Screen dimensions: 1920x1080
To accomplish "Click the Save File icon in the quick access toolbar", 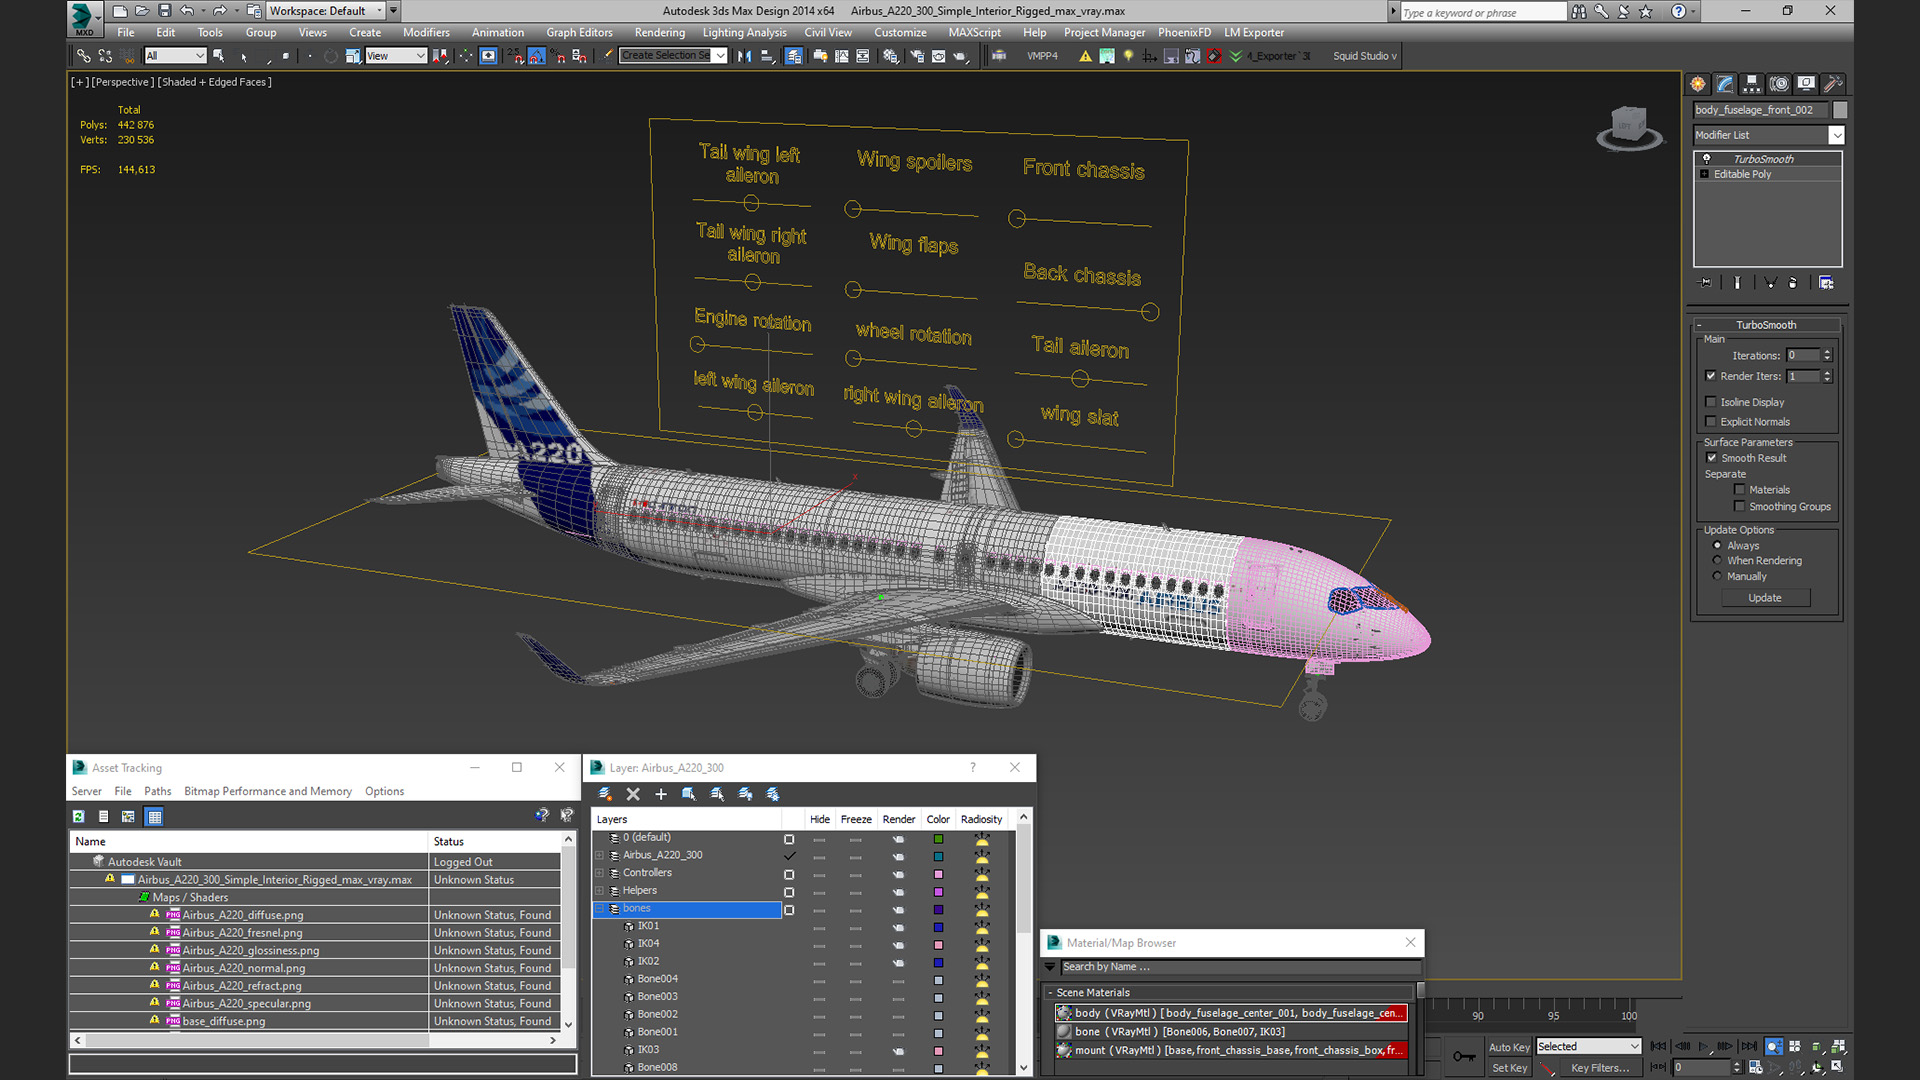I will 165,11.
